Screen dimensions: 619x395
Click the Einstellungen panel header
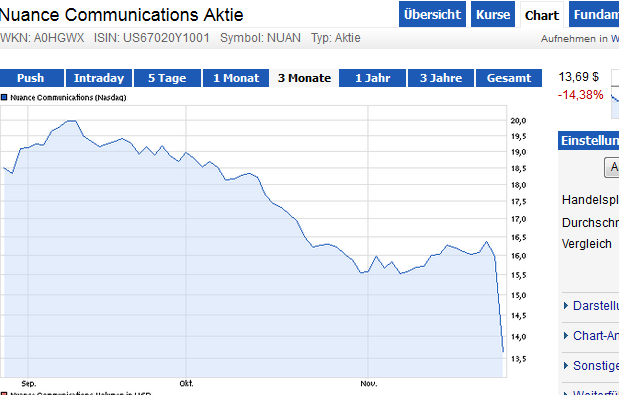(x=589, y=141)
